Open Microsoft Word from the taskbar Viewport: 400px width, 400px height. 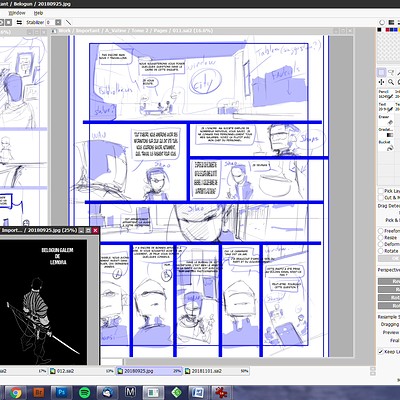click(199, 393)
